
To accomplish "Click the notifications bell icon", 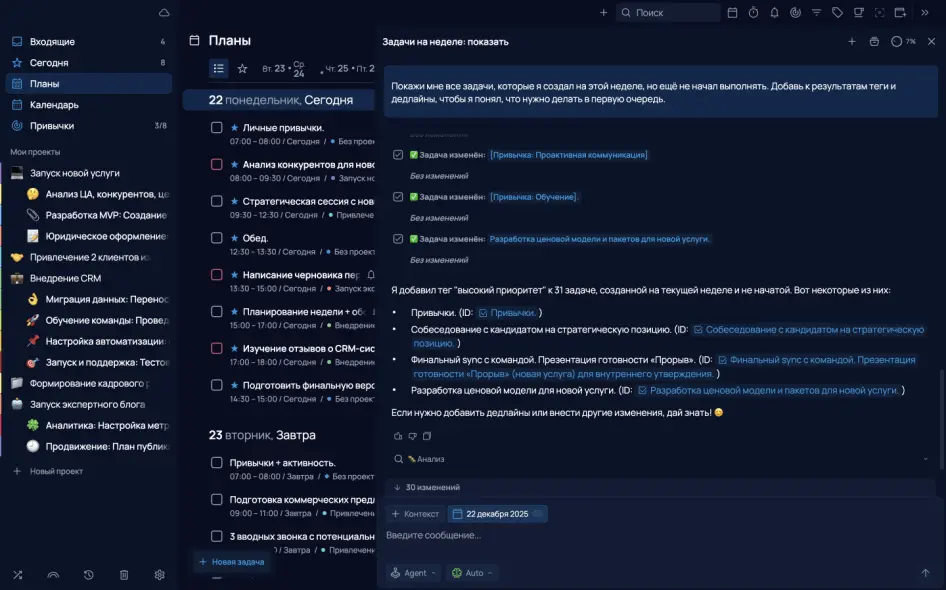I will pyautogui.click(x=774, y=13).
